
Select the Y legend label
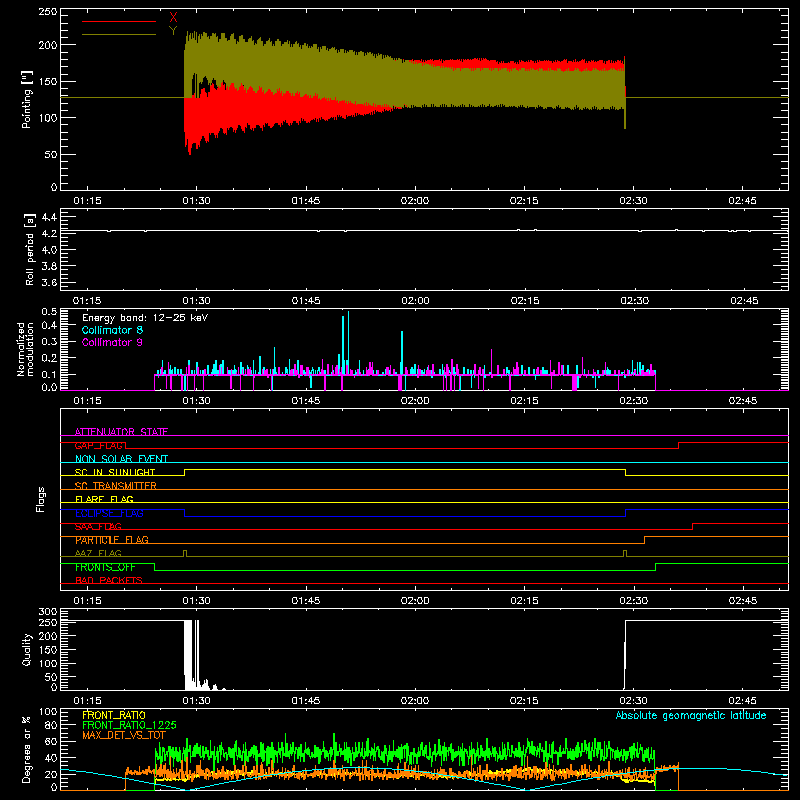173,31
